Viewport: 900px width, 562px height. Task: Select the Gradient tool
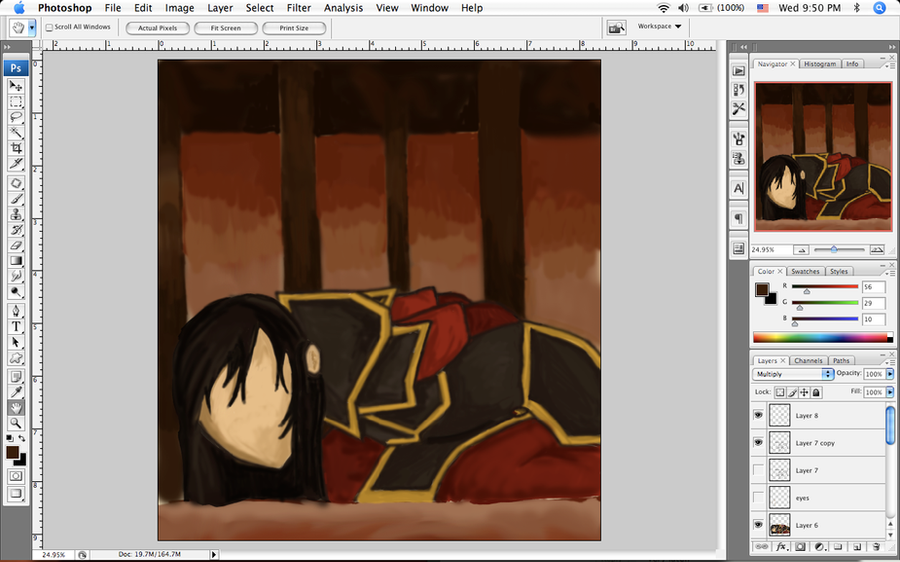pyautogui.click(x=15, y=261)
